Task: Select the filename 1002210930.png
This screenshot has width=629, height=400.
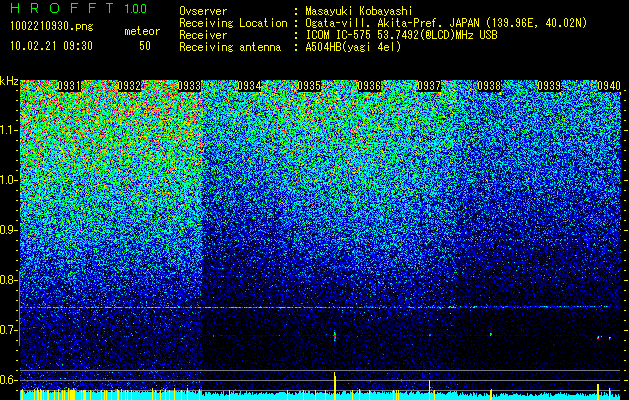Action: point(52,26)
